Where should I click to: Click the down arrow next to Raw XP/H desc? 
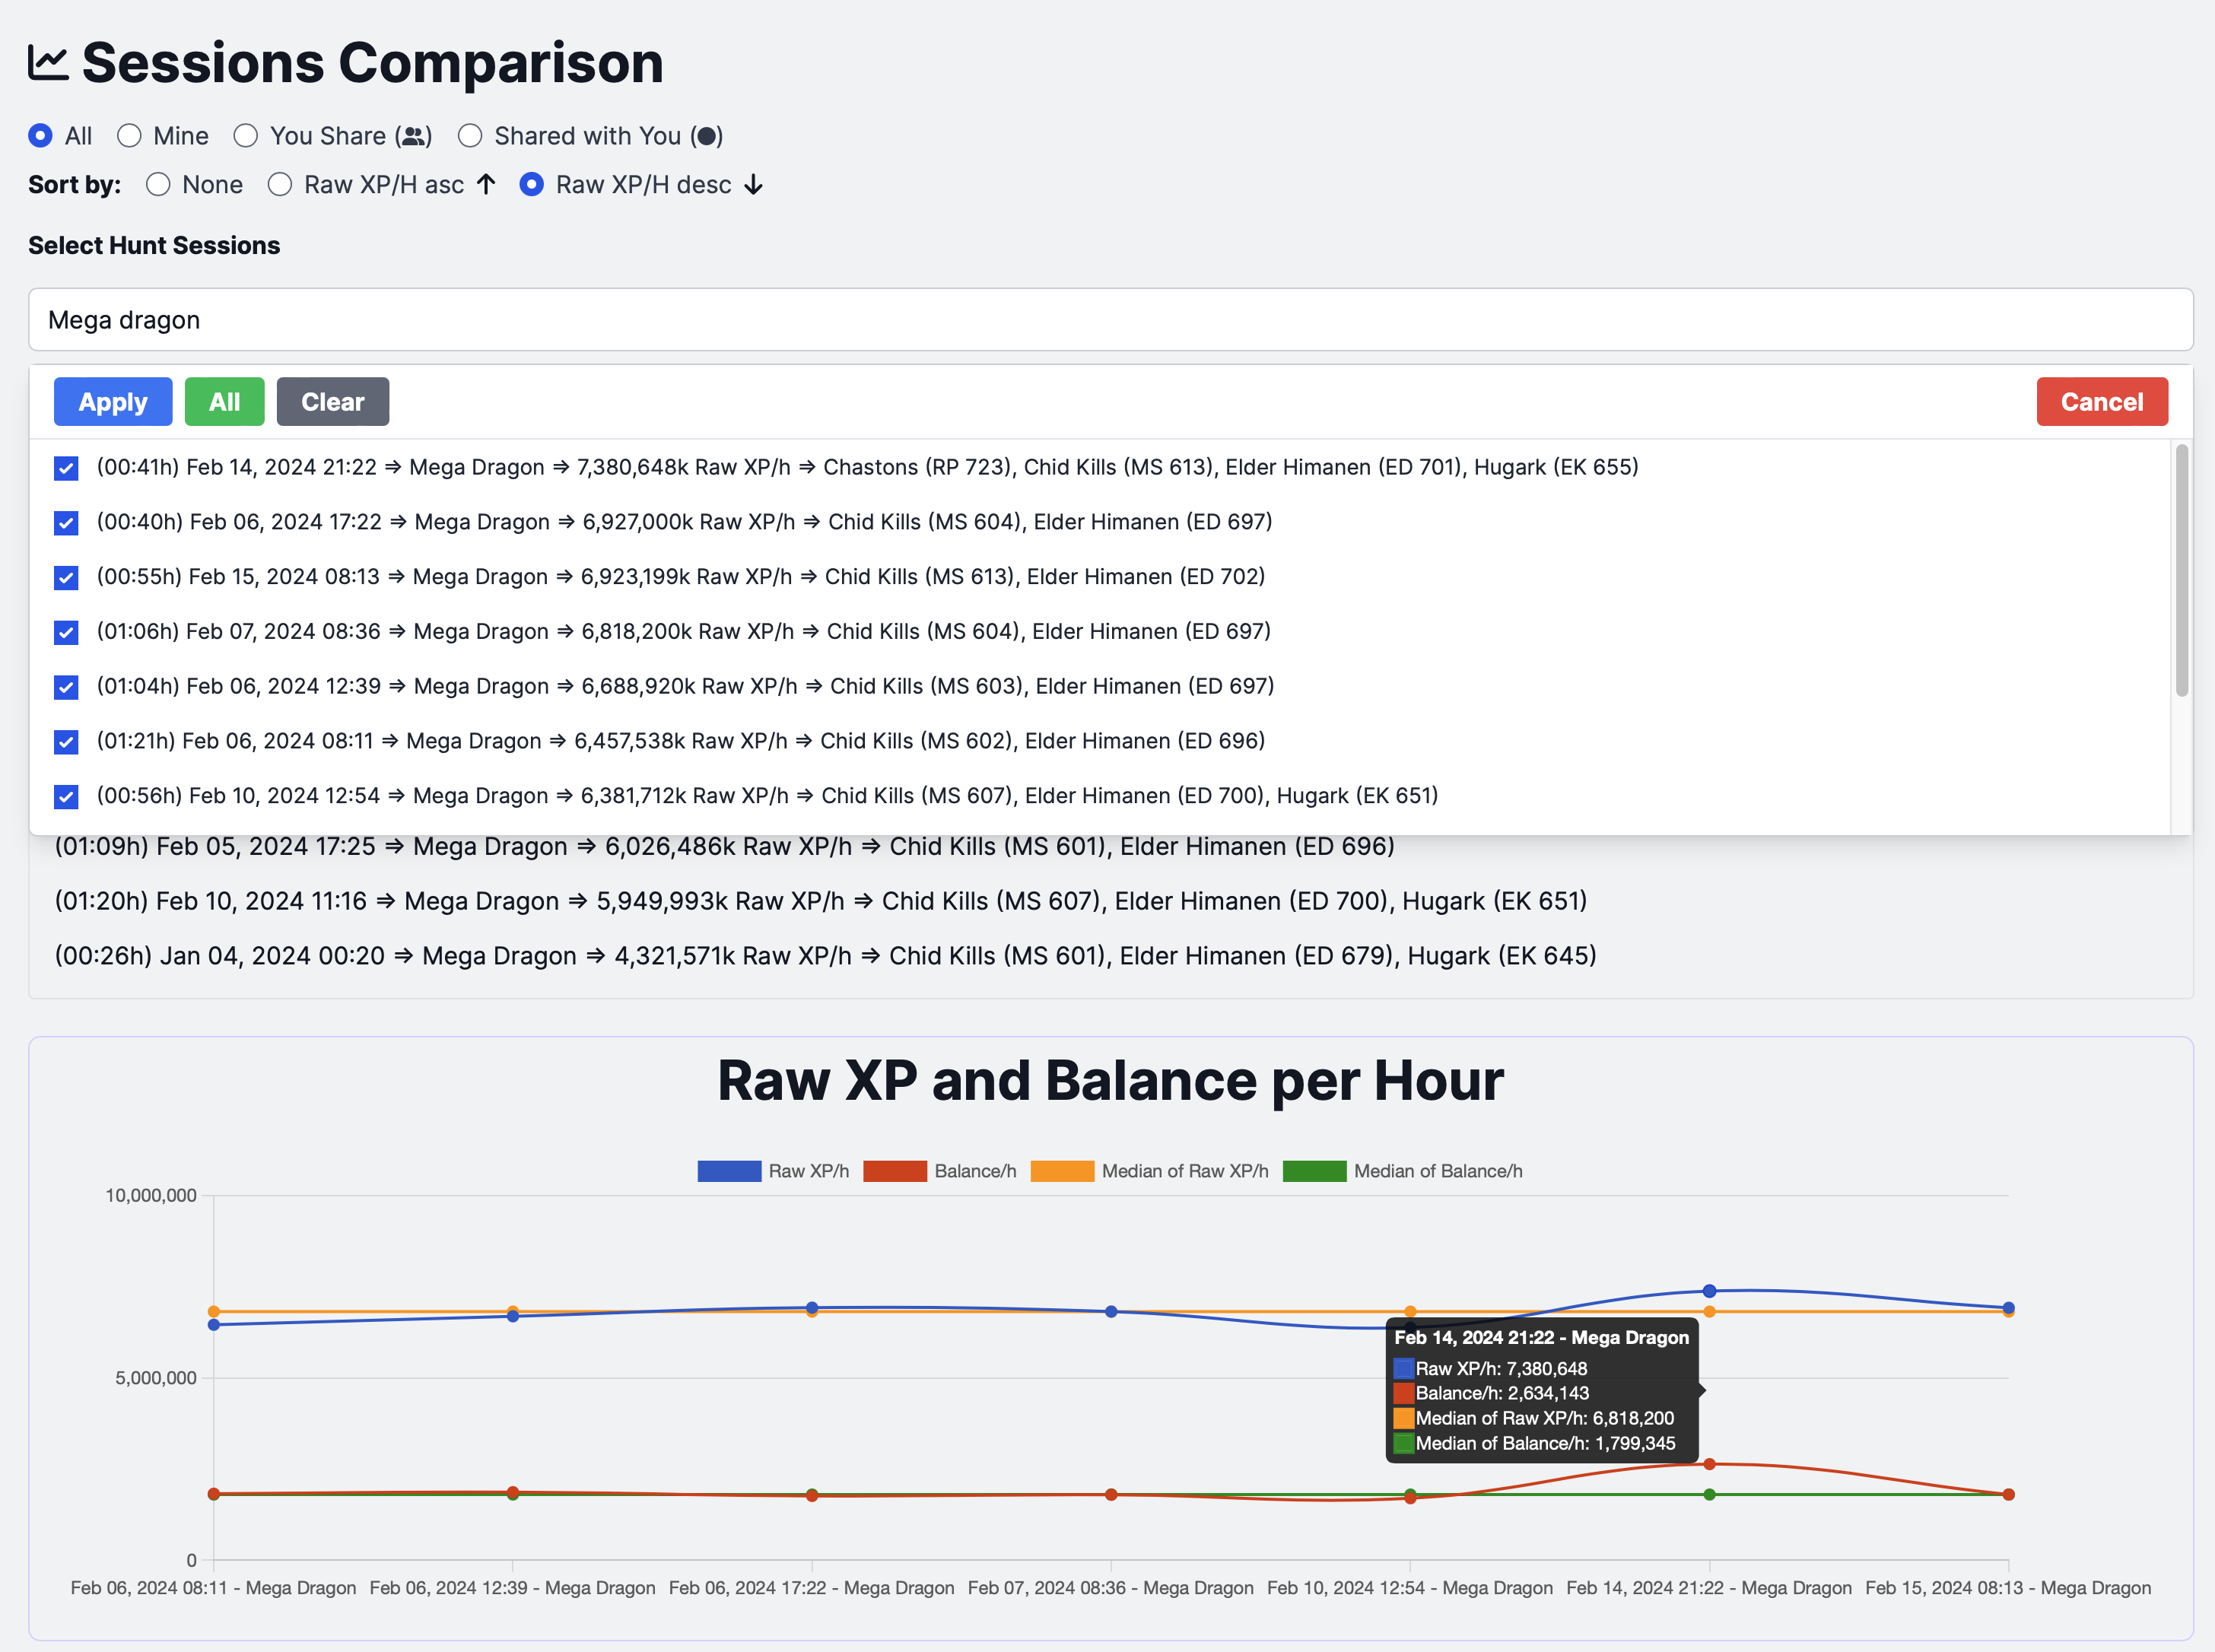click(754, 185)
